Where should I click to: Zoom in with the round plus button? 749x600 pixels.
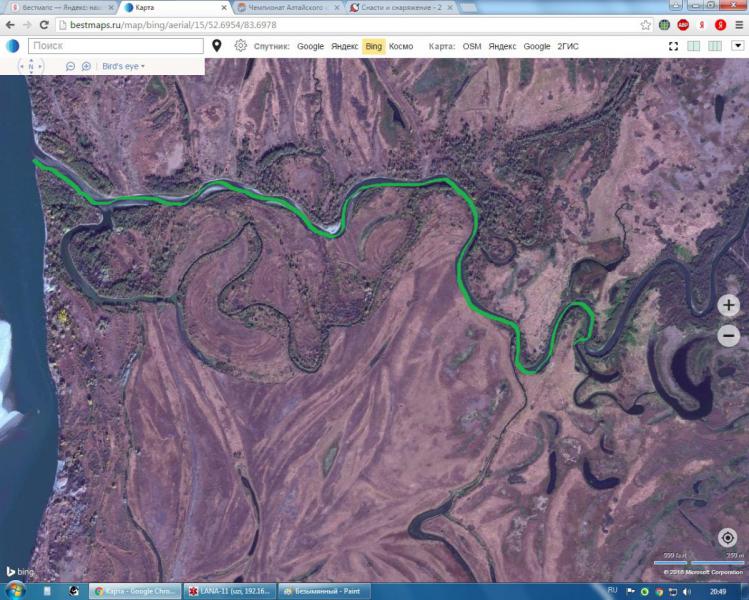(728, 305)
